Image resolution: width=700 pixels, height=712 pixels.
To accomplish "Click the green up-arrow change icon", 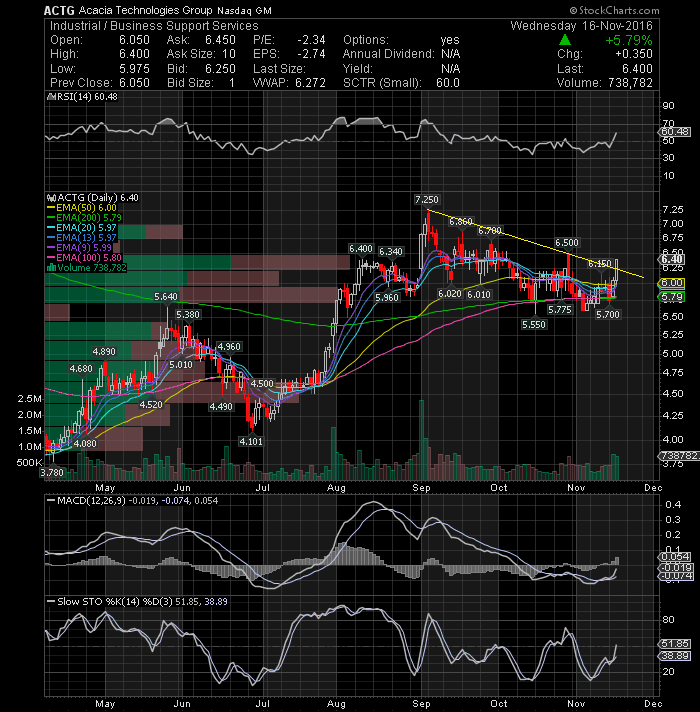I will [x=565, y=40].
